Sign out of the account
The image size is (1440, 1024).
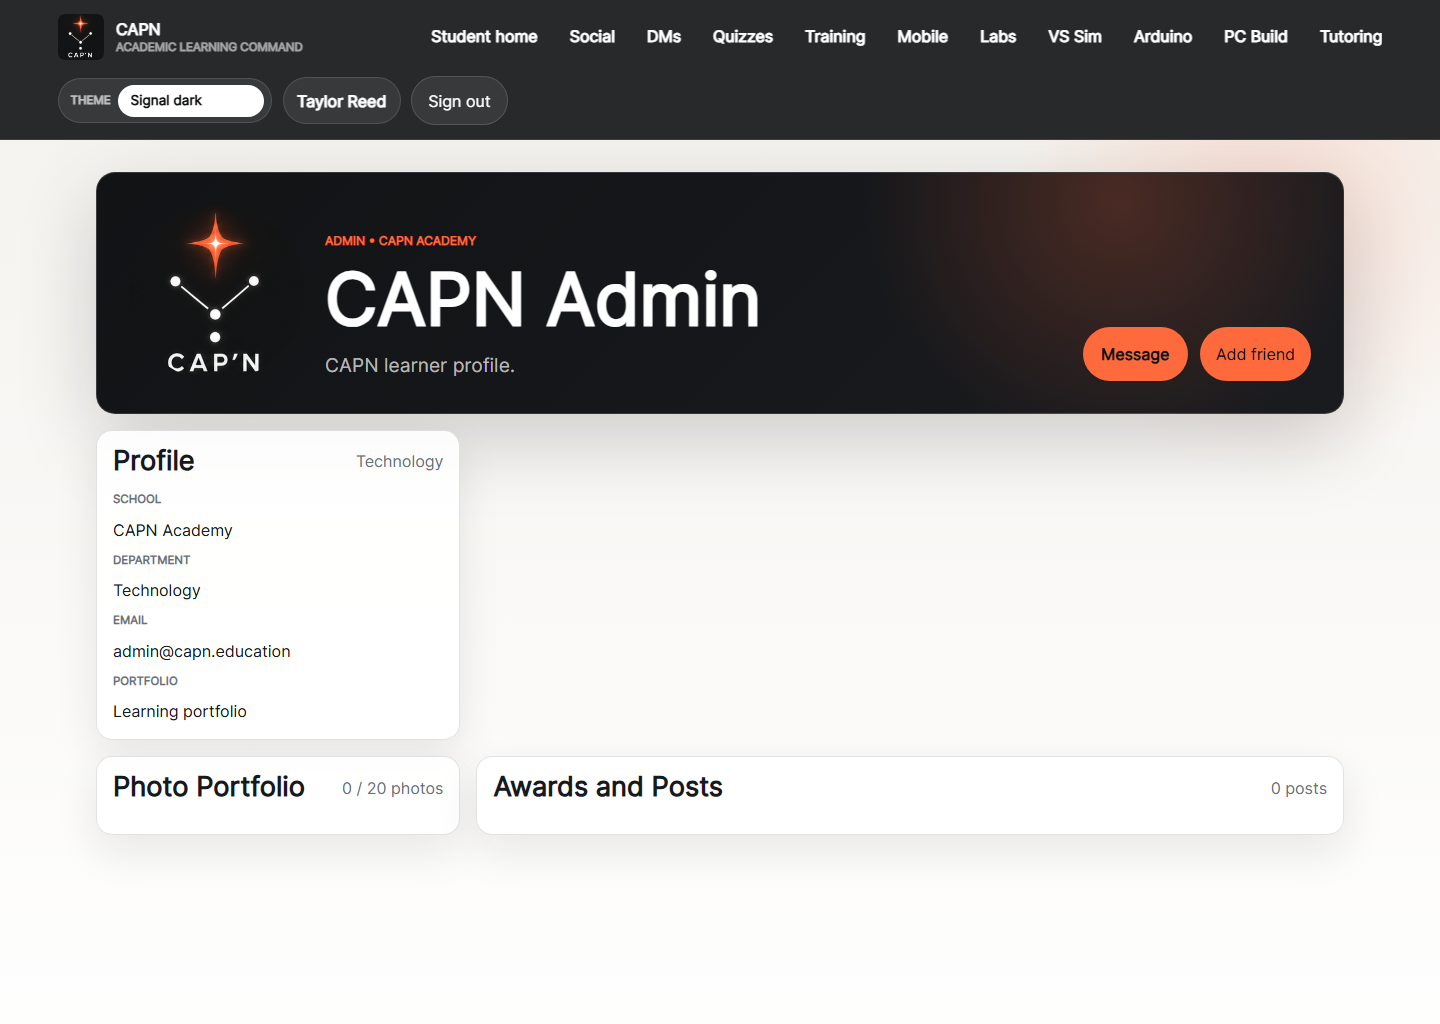click(459, 101)
